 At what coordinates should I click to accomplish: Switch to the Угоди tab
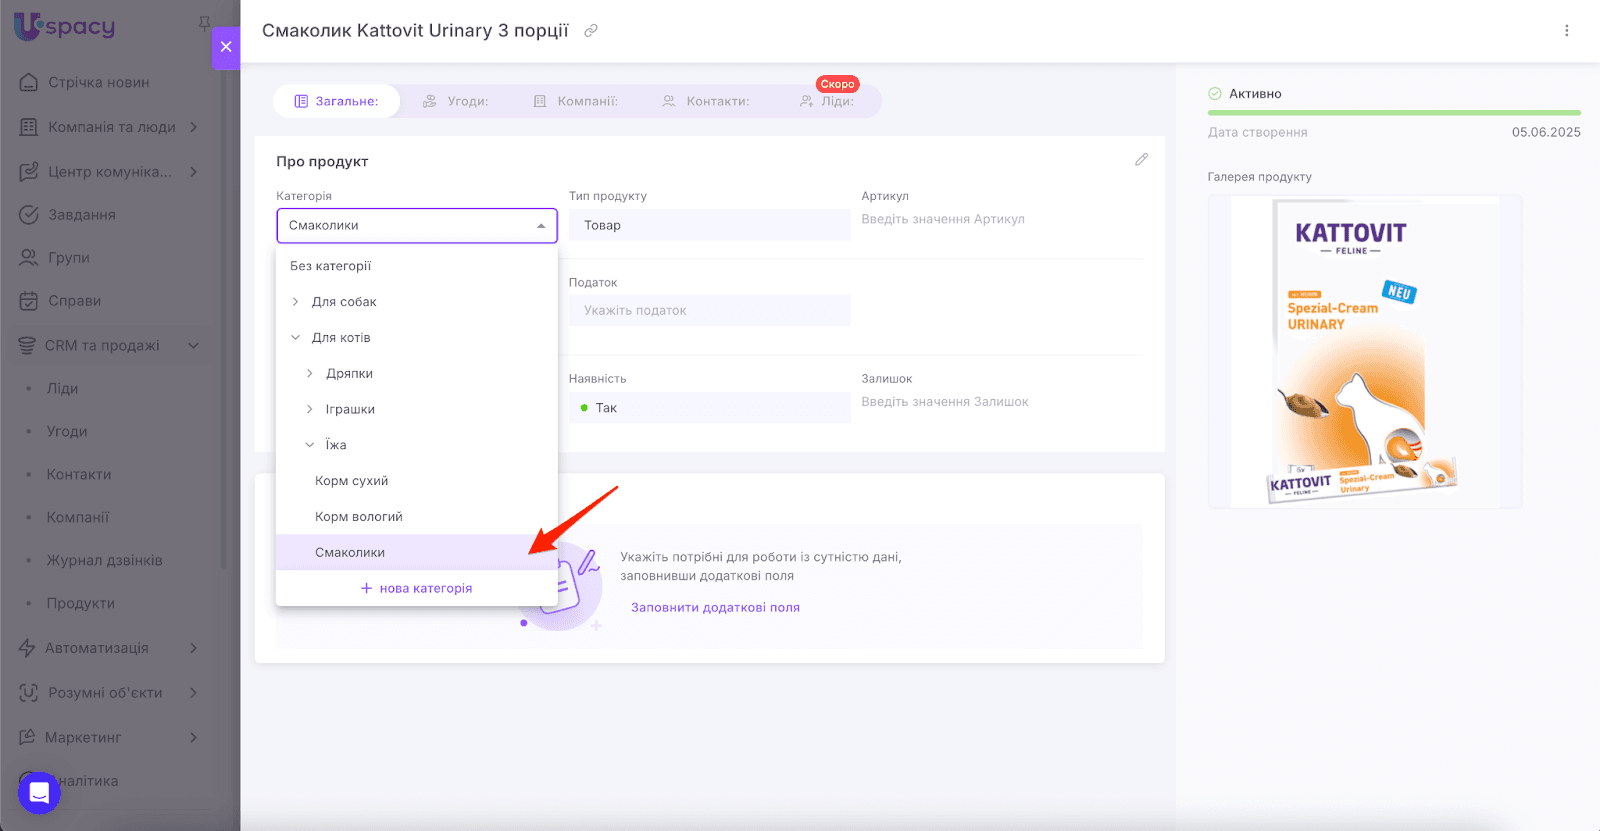click(455, 101)
